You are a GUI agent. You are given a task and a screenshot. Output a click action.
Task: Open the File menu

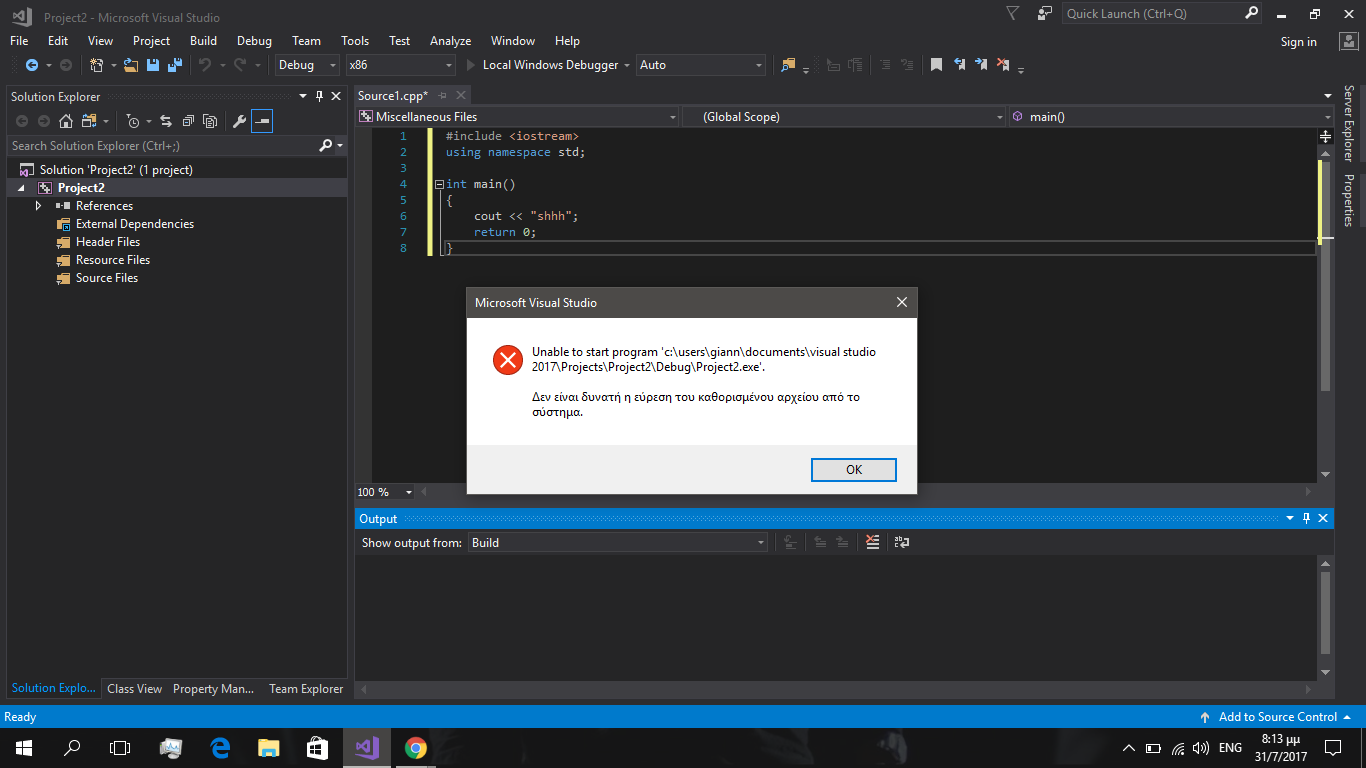pyautogui.click(x=19, y=41)
